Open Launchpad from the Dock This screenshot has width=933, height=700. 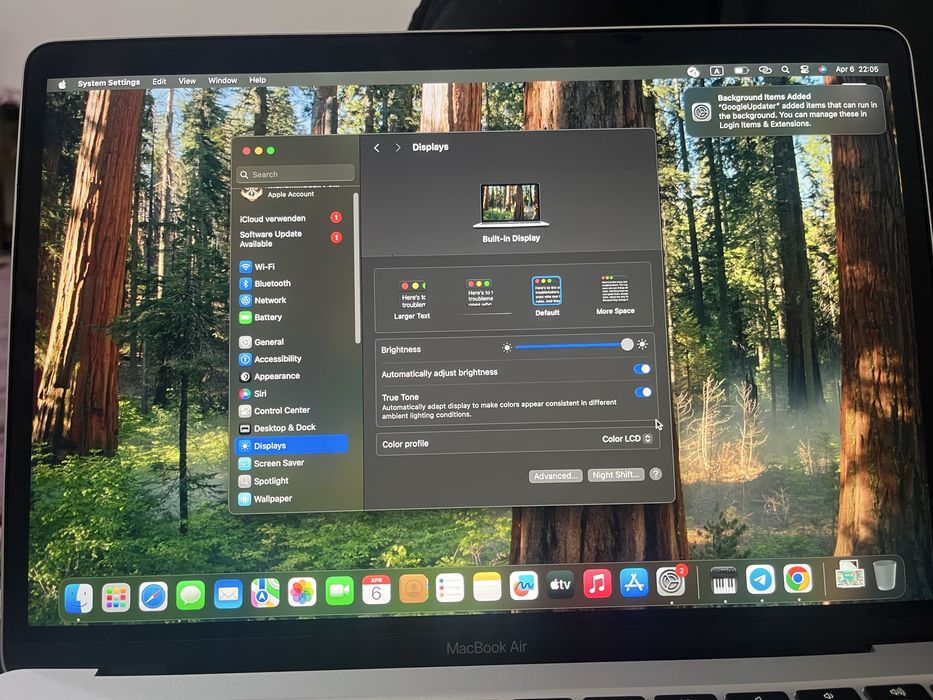(116, 597)
